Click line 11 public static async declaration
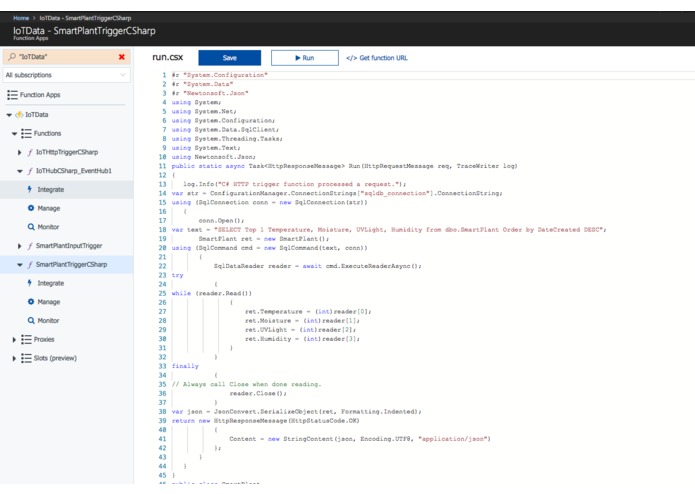Viewport: 695px width, 494px height. (344, 166)
